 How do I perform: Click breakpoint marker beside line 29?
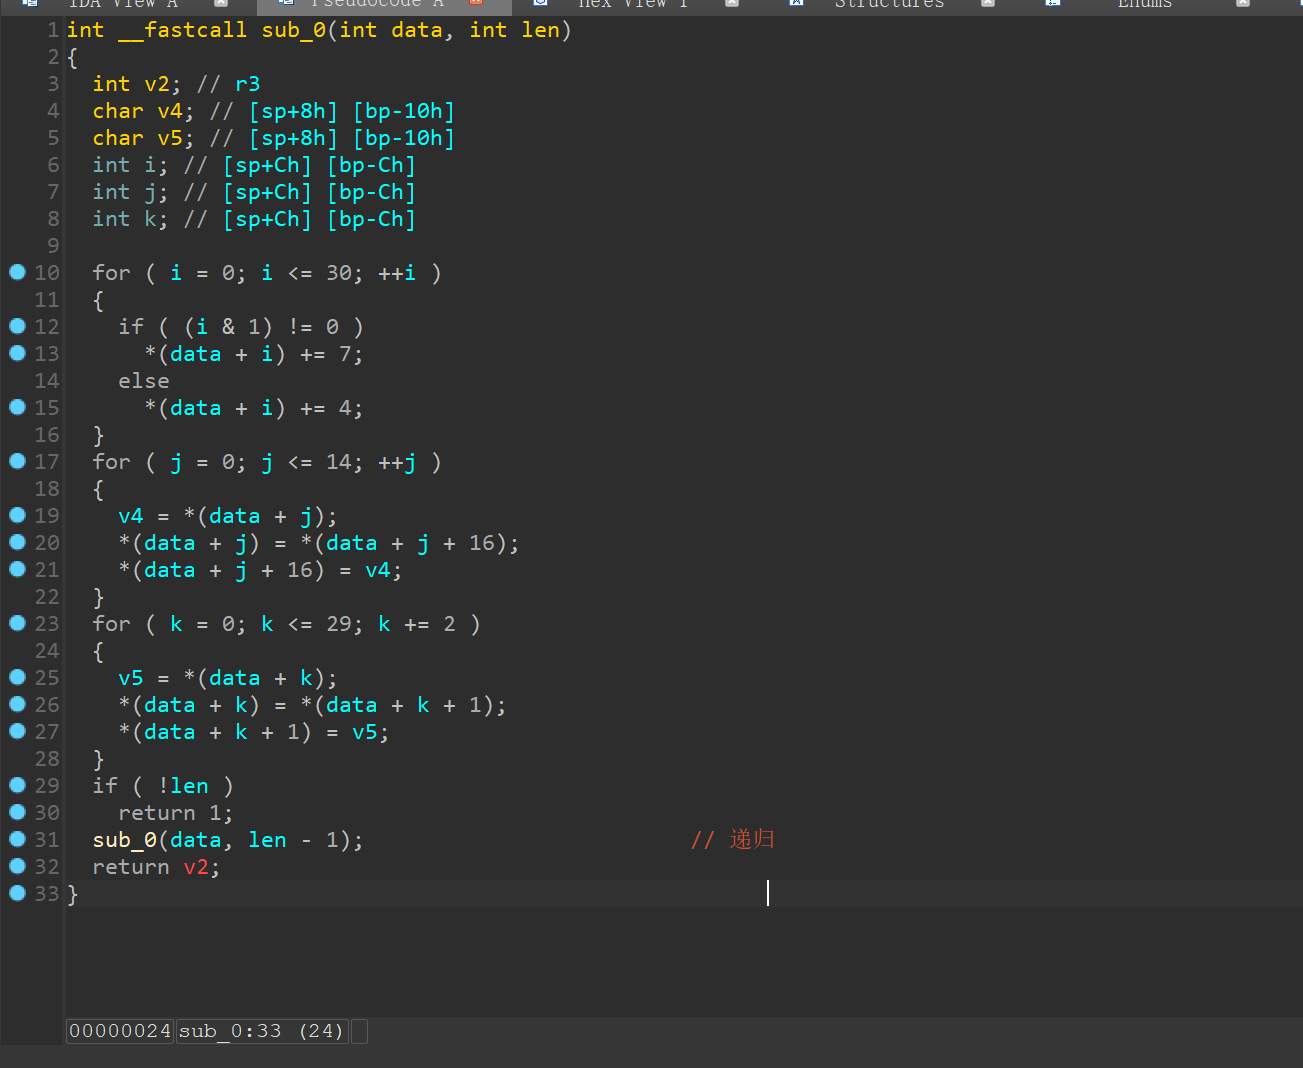(17, 785)
